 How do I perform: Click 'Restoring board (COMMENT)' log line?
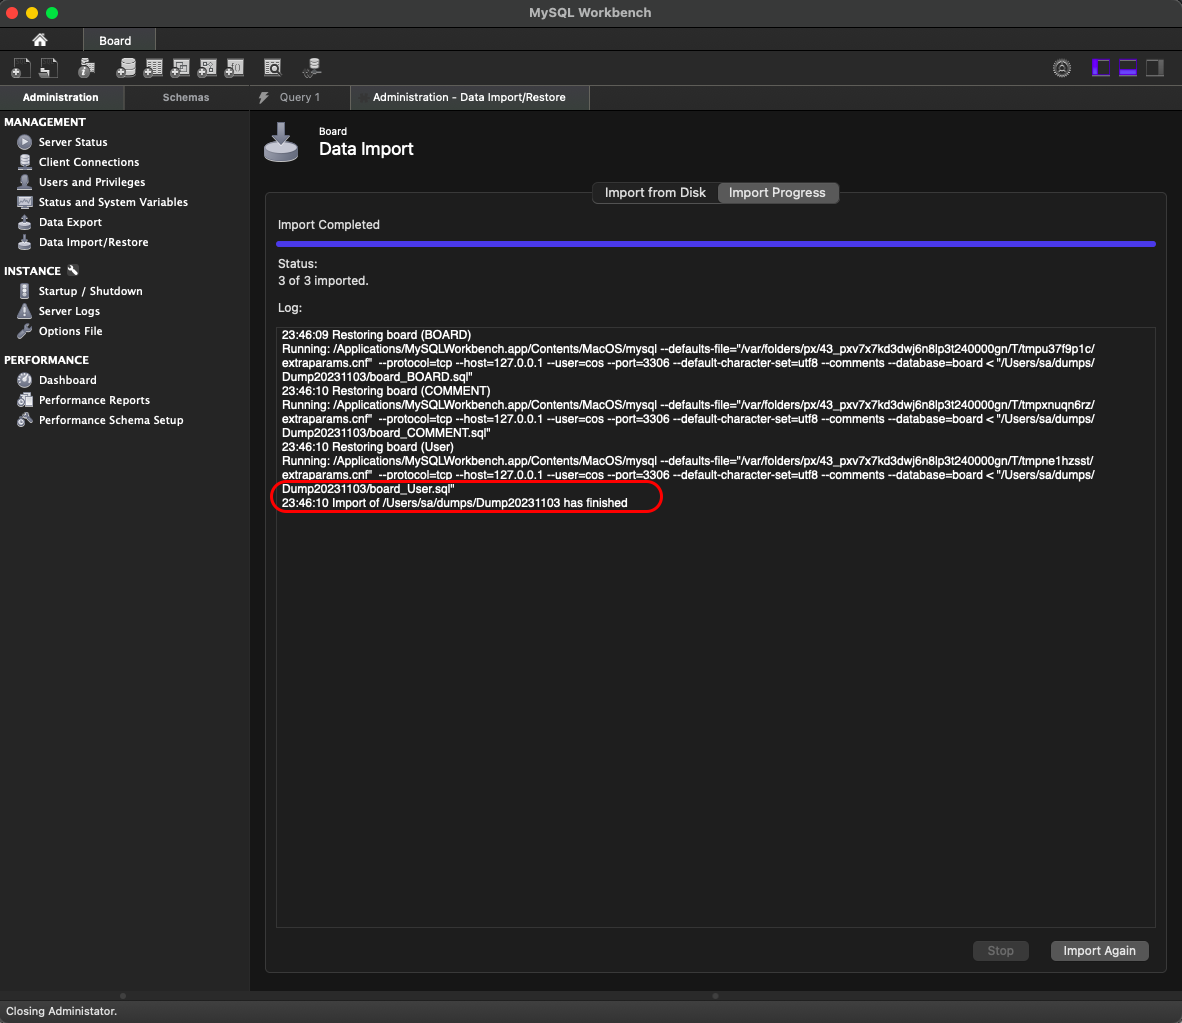[386, 391]
